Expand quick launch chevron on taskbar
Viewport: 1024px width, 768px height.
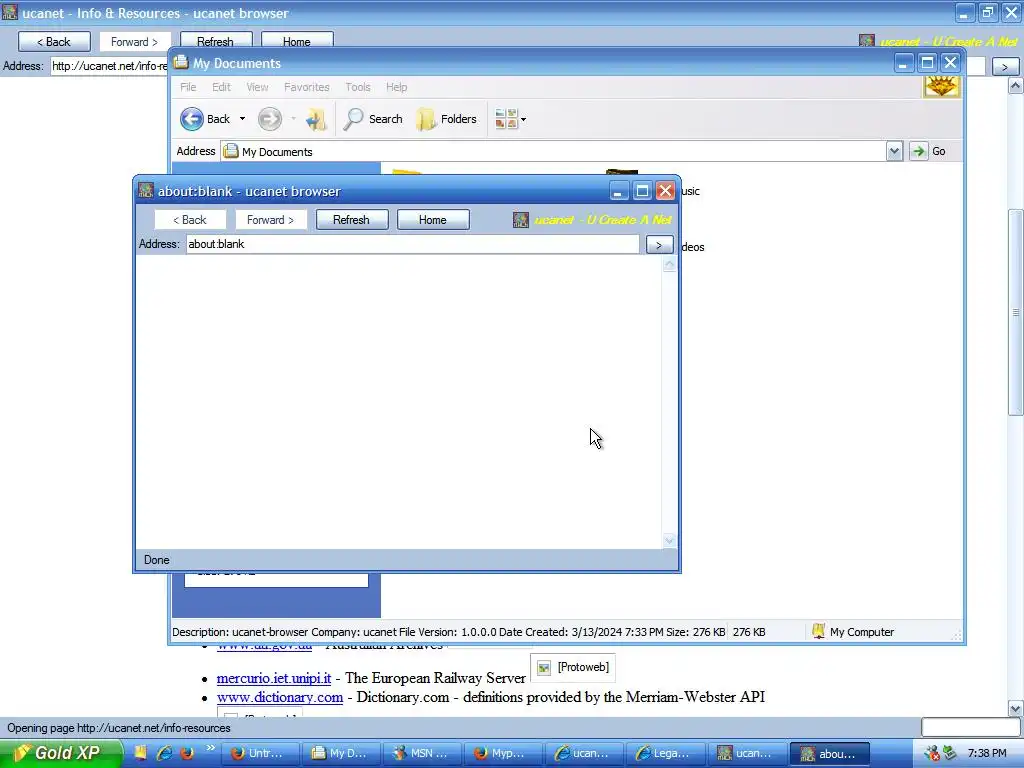(x=210, y=748)
